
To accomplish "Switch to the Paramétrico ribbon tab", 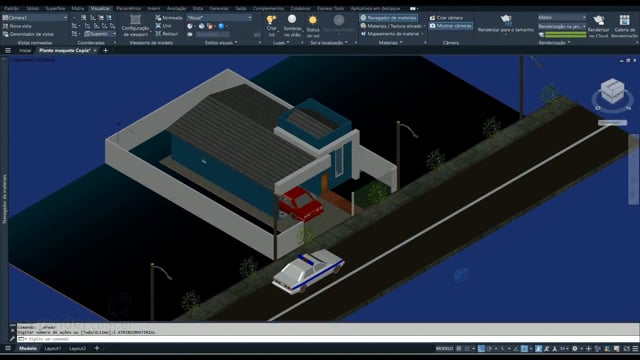I will tap(128, 8).
